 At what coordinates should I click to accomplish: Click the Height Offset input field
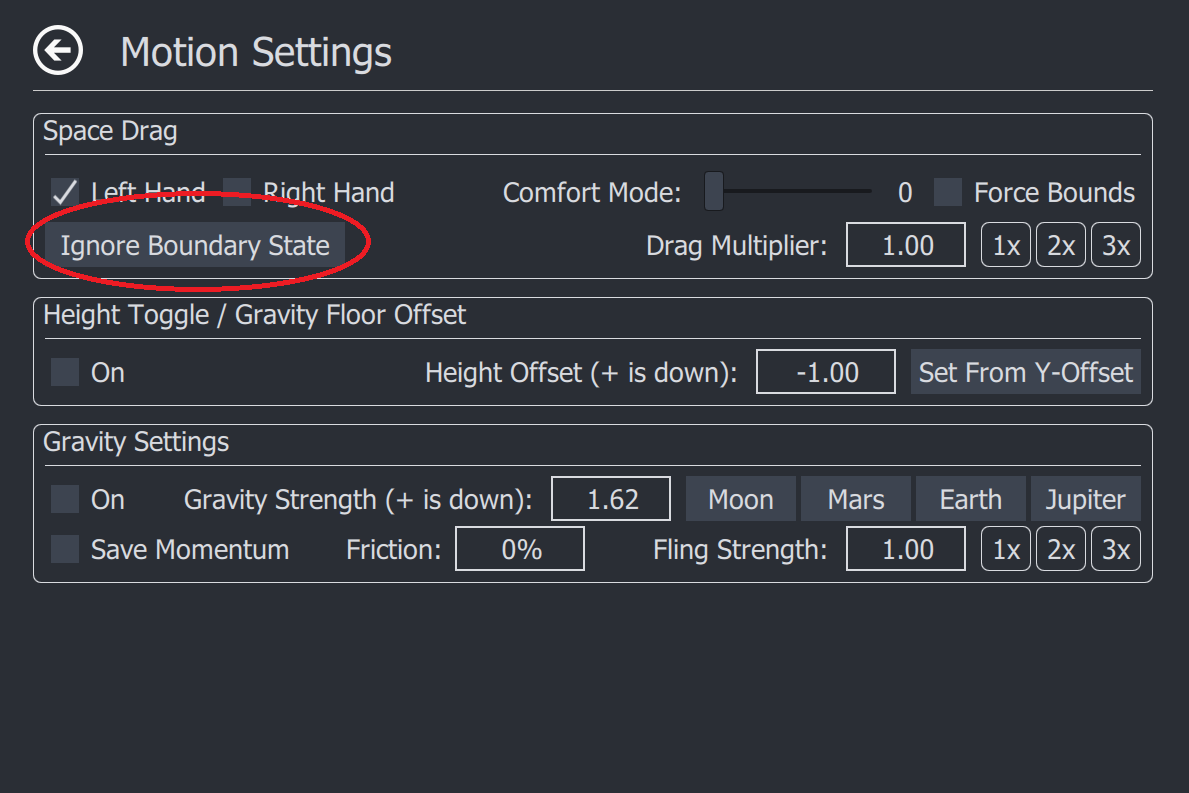(x=826, y=371)
